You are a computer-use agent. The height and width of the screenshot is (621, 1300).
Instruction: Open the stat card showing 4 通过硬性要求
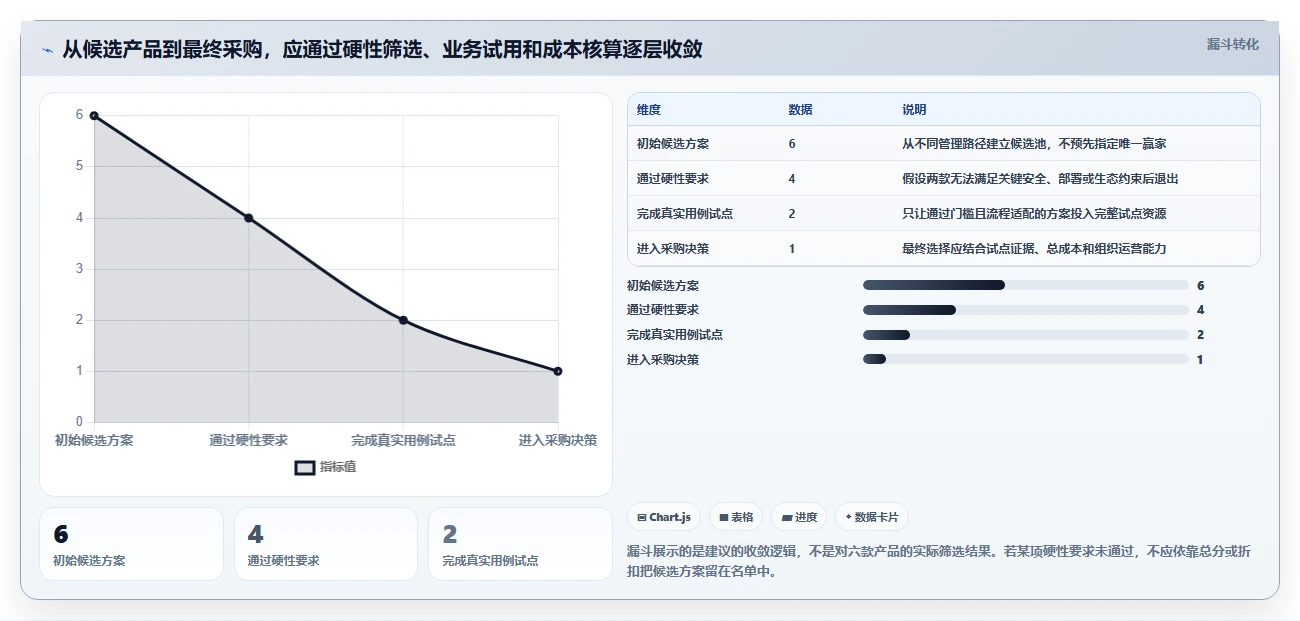325,544
